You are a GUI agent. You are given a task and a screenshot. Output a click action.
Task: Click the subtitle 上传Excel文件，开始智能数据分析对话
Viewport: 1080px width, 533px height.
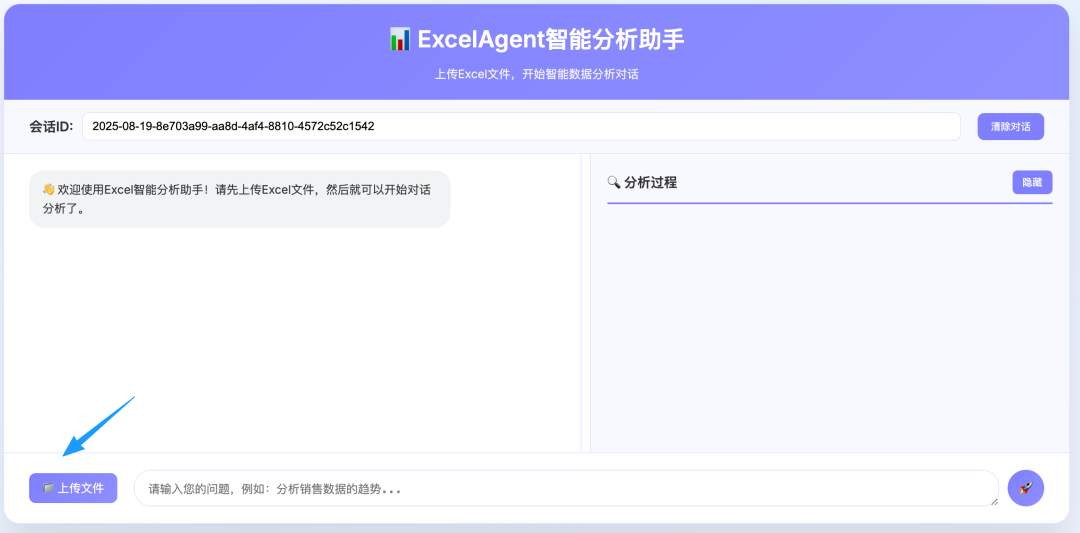(x=537, y=74)
